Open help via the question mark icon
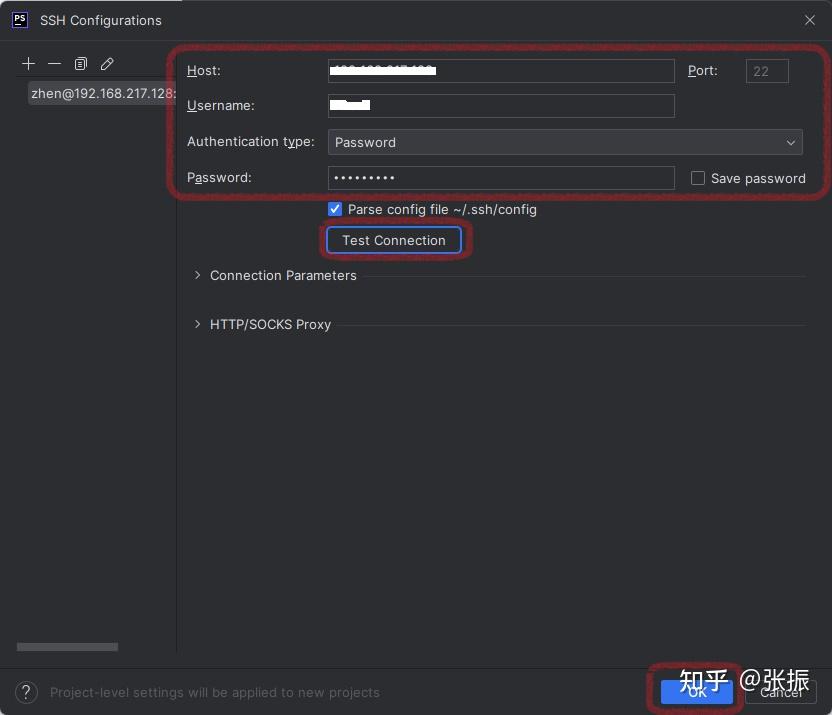Screen dimensions: 832x715 [x=26, y=692]
